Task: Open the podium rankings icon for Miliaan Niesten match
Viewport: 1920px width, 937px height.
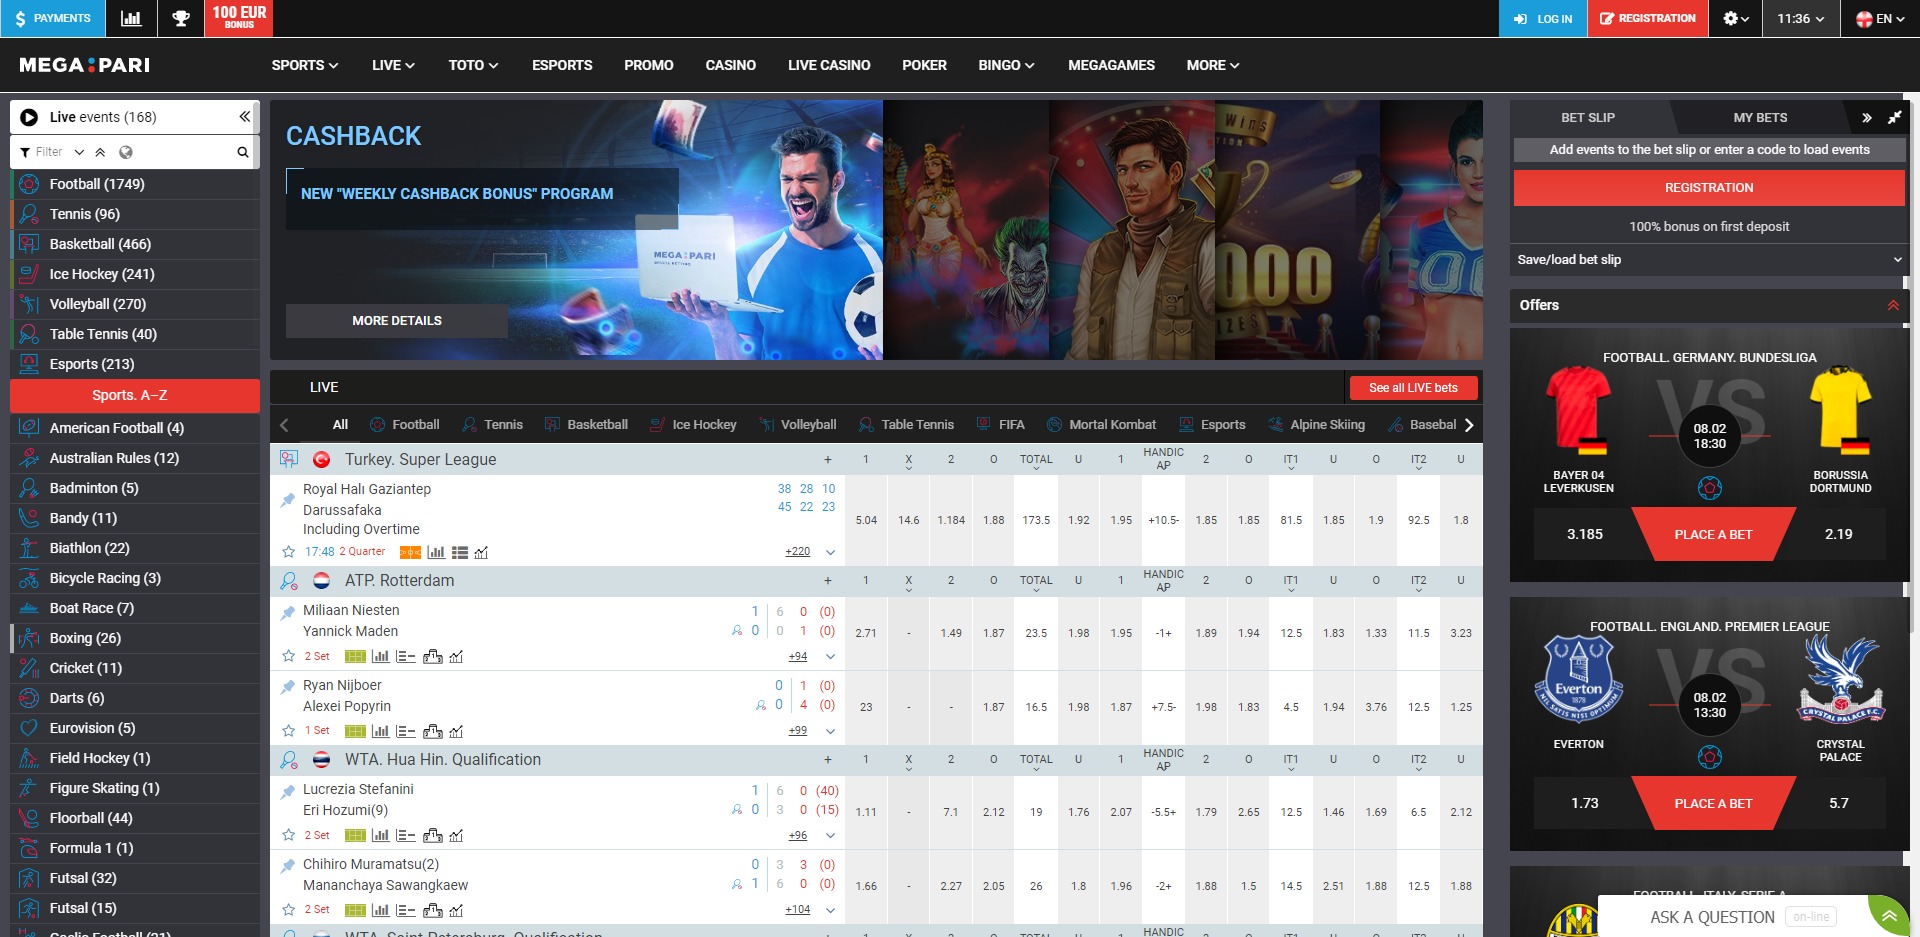Action: [433, 657]
